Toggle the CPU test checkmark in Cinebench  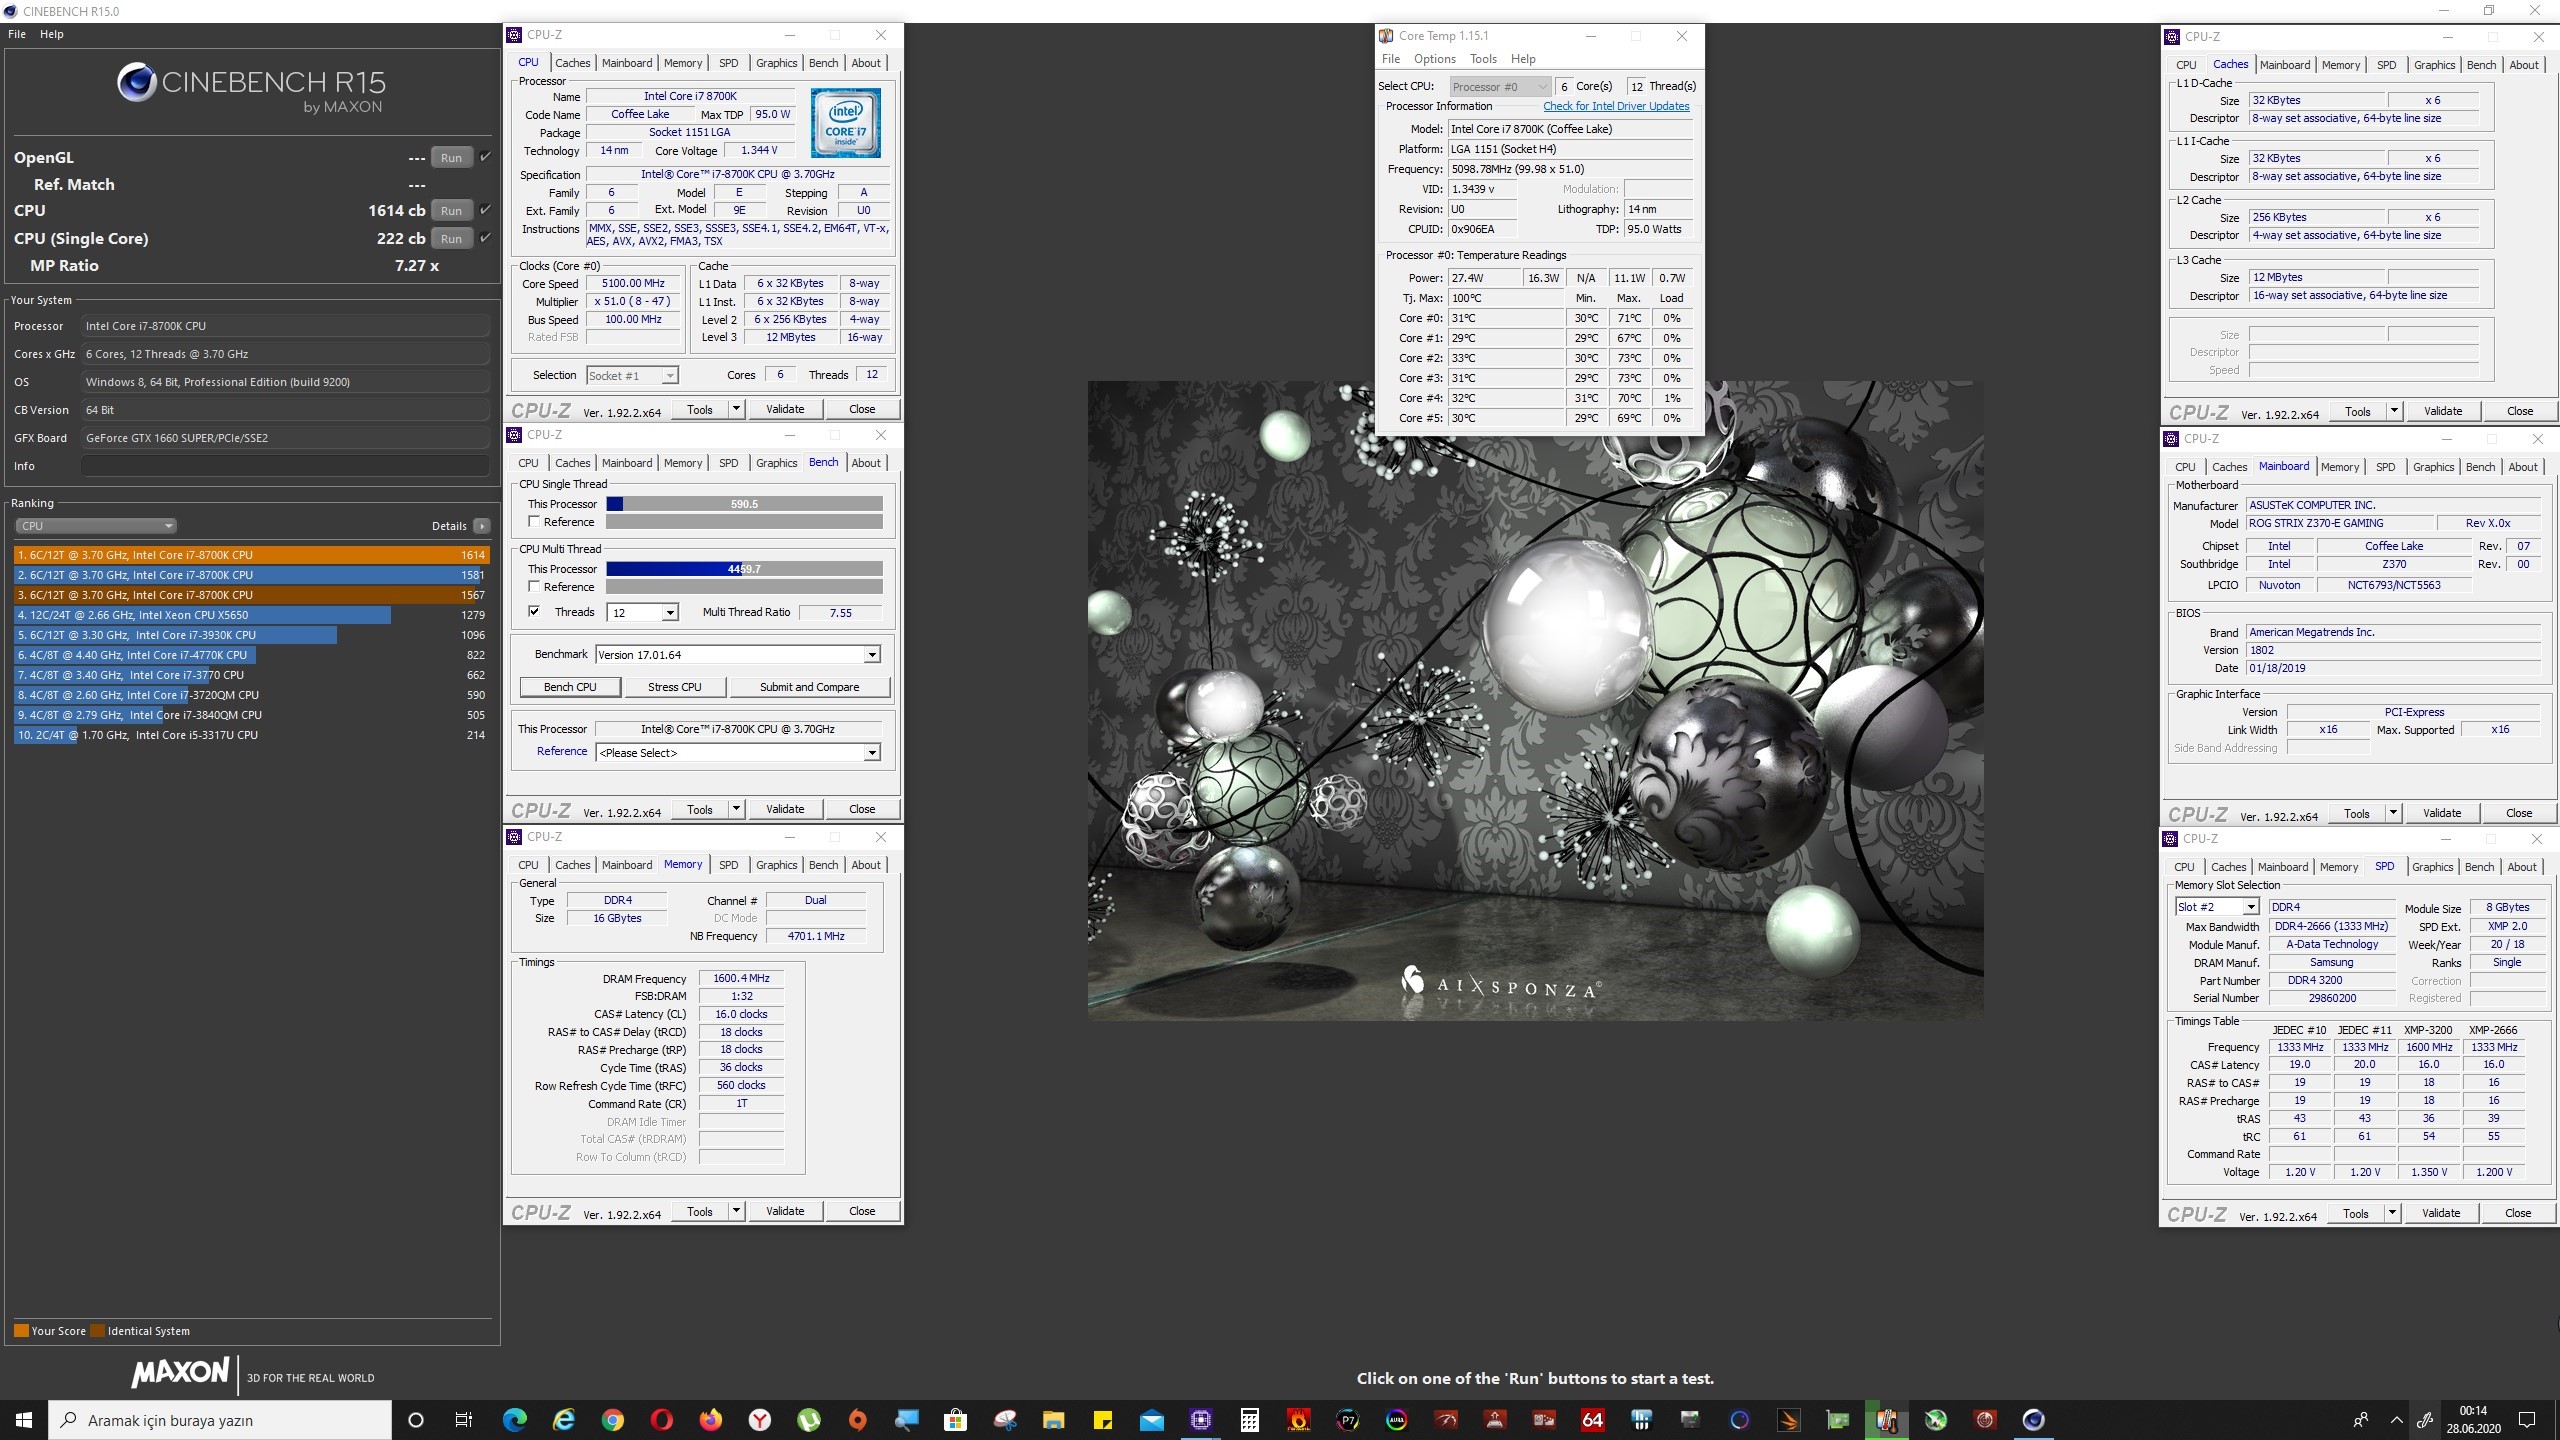486,210
